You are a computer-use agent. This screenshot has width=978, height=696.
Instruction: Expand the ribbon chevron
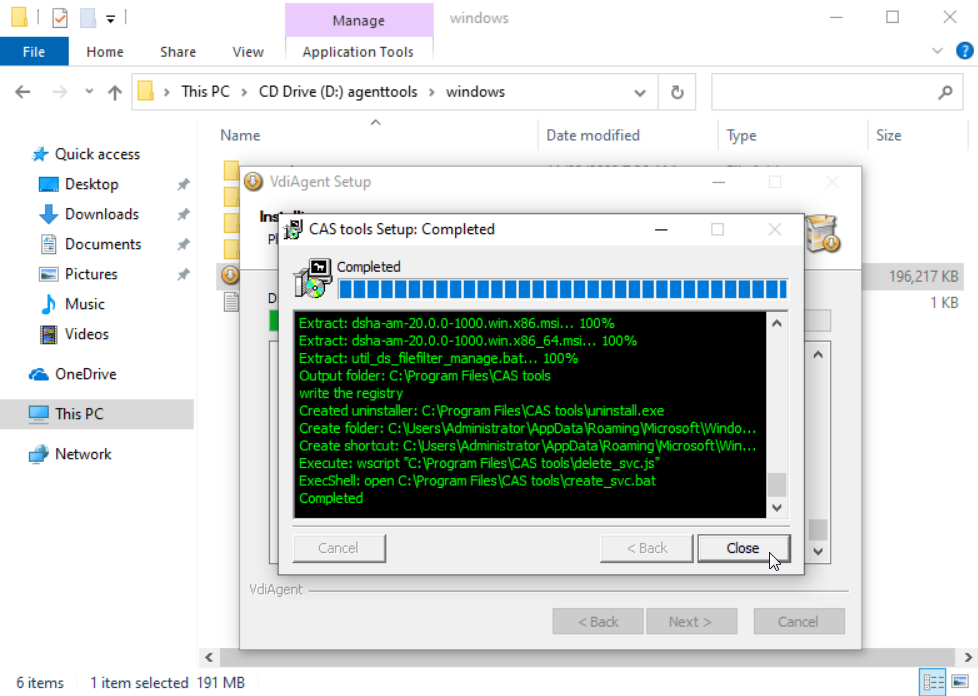(x=937, y=51)
